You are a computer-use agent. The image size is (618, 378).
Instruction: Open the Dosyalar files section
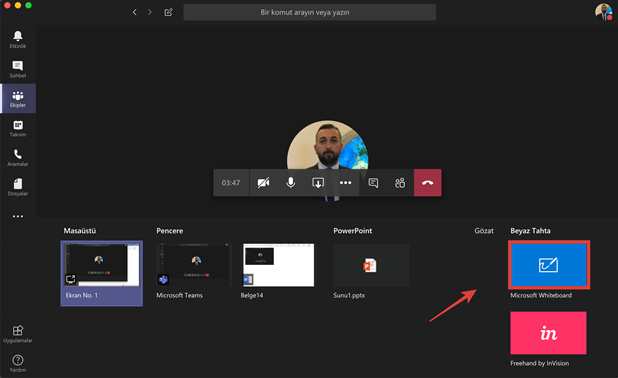coord(18,187)
